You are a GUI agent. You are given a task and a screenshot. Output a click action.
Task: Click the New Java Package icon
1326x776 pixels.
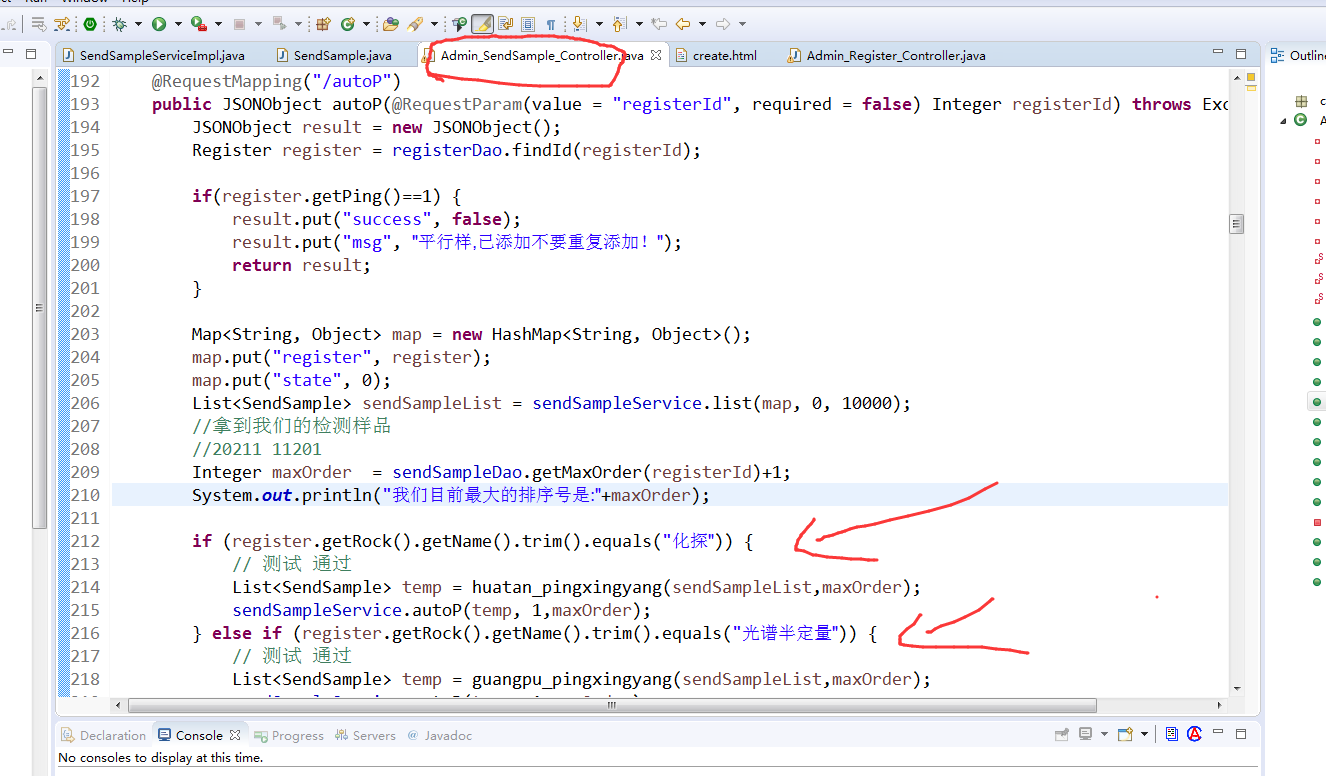point(323,23)
